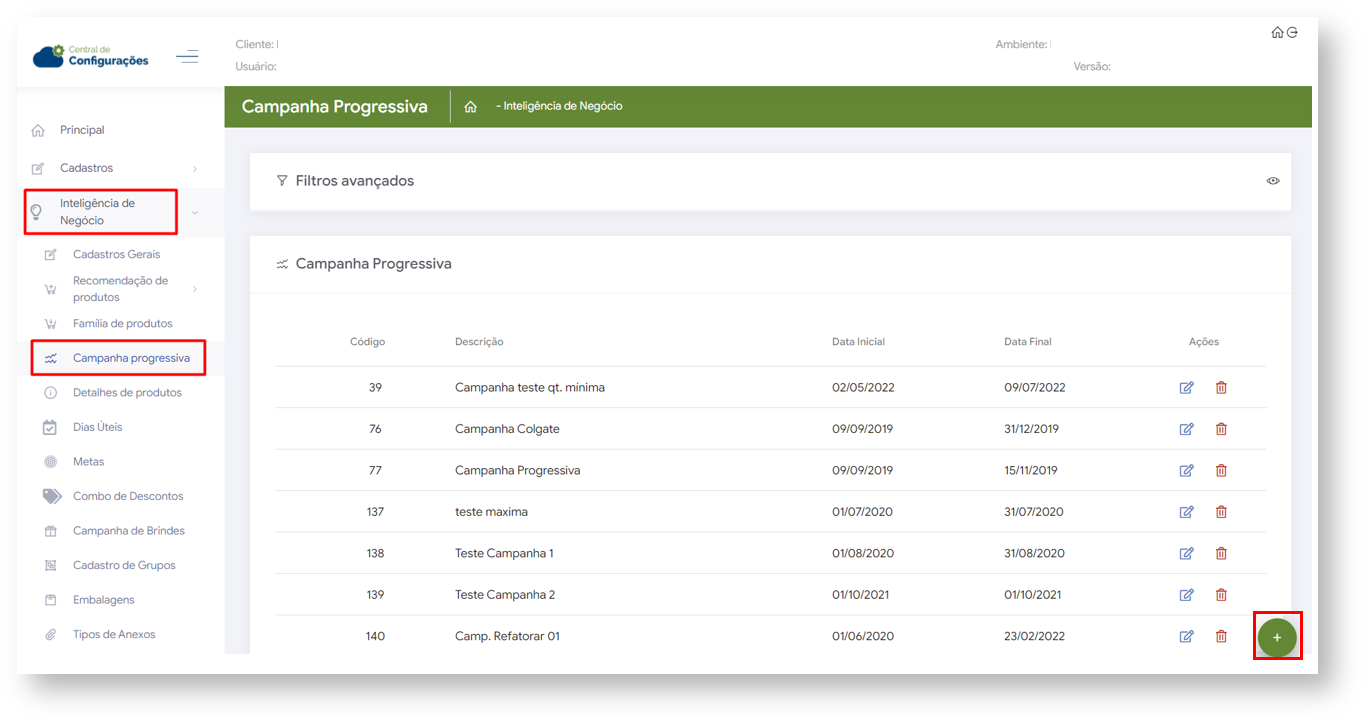Click the logout icon in the top right
Viewport: 1366px width, 722px height.
point(1292,33)
